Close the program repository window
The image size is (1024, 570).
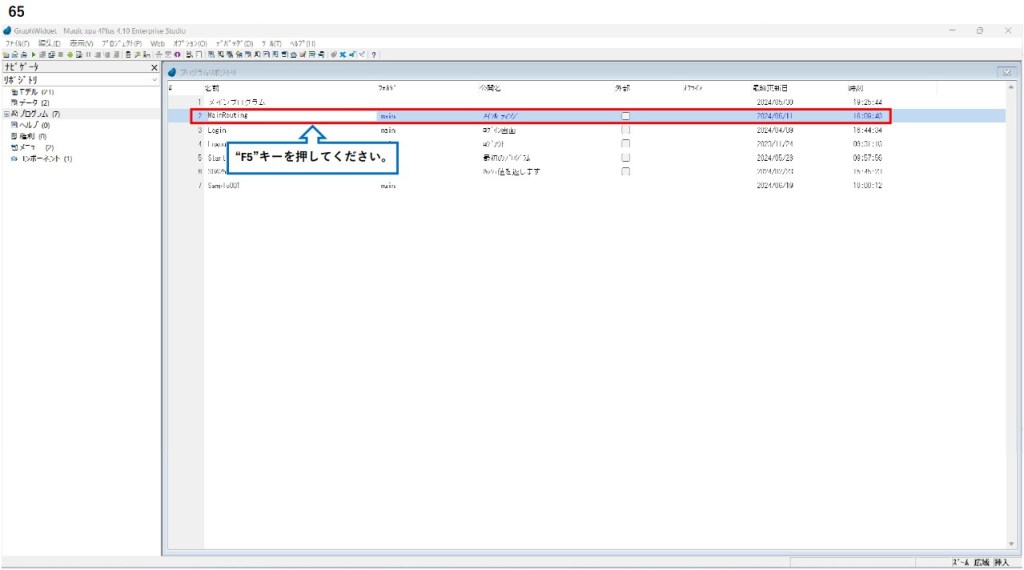(x=1005, y=72)
